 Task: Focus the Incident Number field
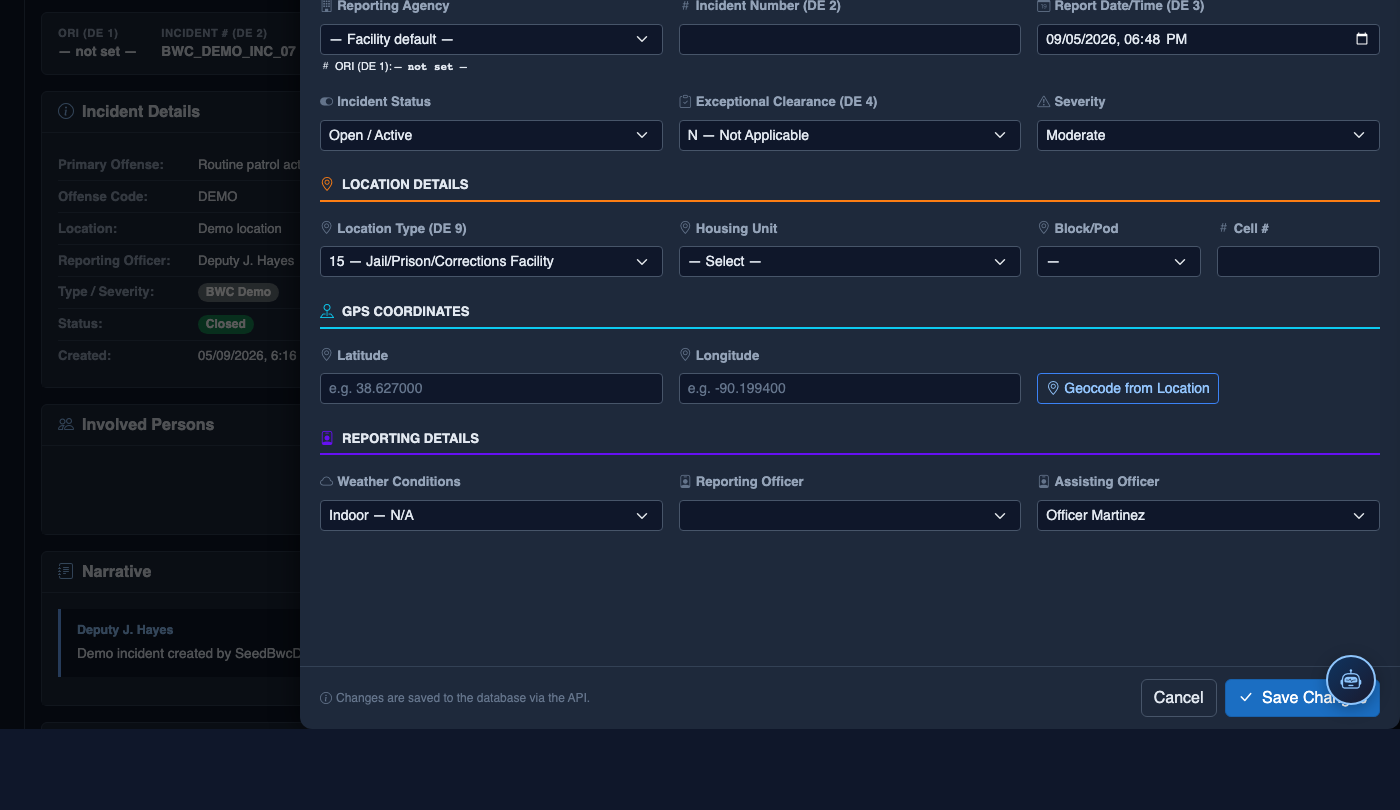coord(850,39)
